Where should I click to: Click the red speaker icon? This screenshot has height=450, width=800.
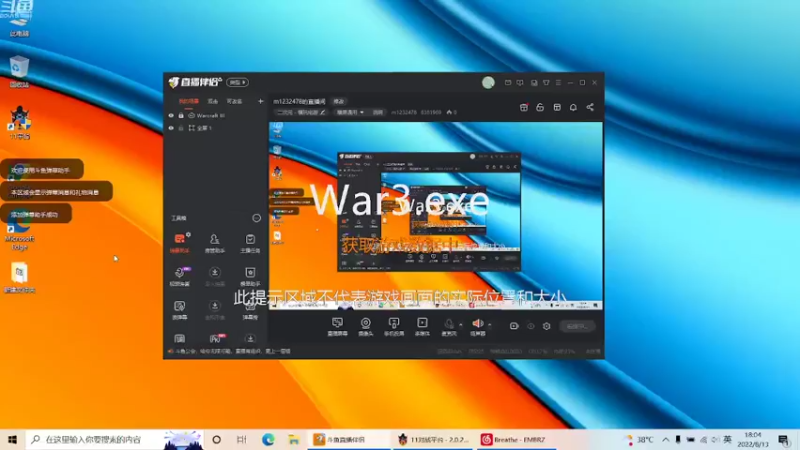click(478, 323)
